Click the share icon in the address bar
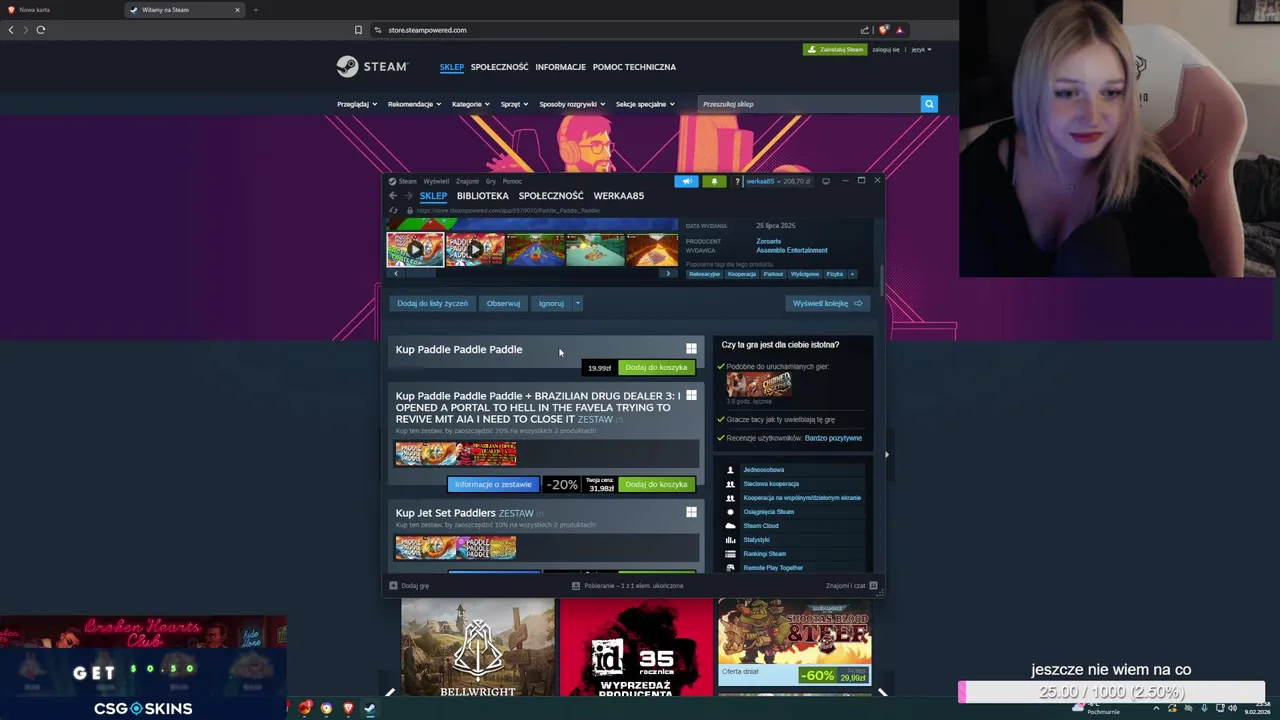 click(x=865, y=30)
